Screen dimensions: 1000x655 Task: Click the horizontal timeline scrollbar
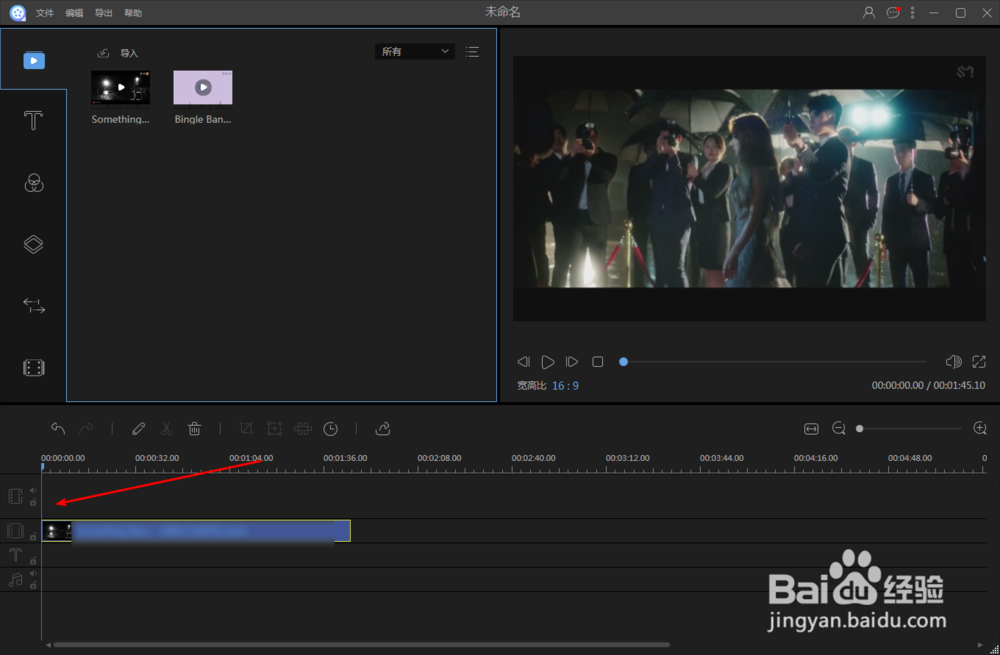[362, 645]
